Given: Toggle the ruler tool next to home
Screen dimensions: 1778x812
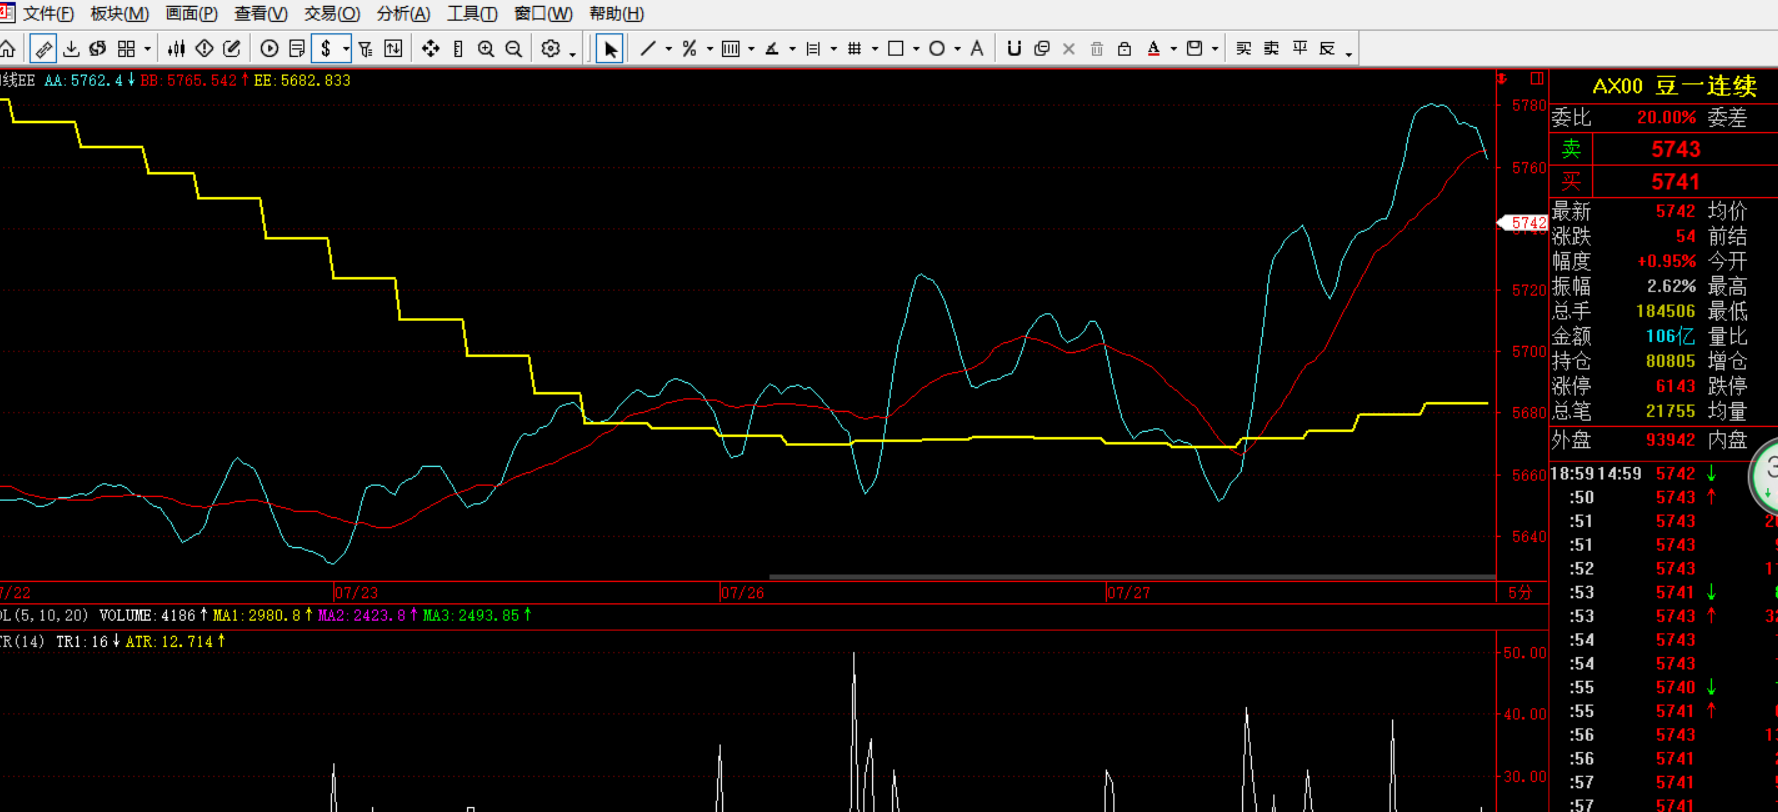Looking at the screenshot, I should pos(43,49).
